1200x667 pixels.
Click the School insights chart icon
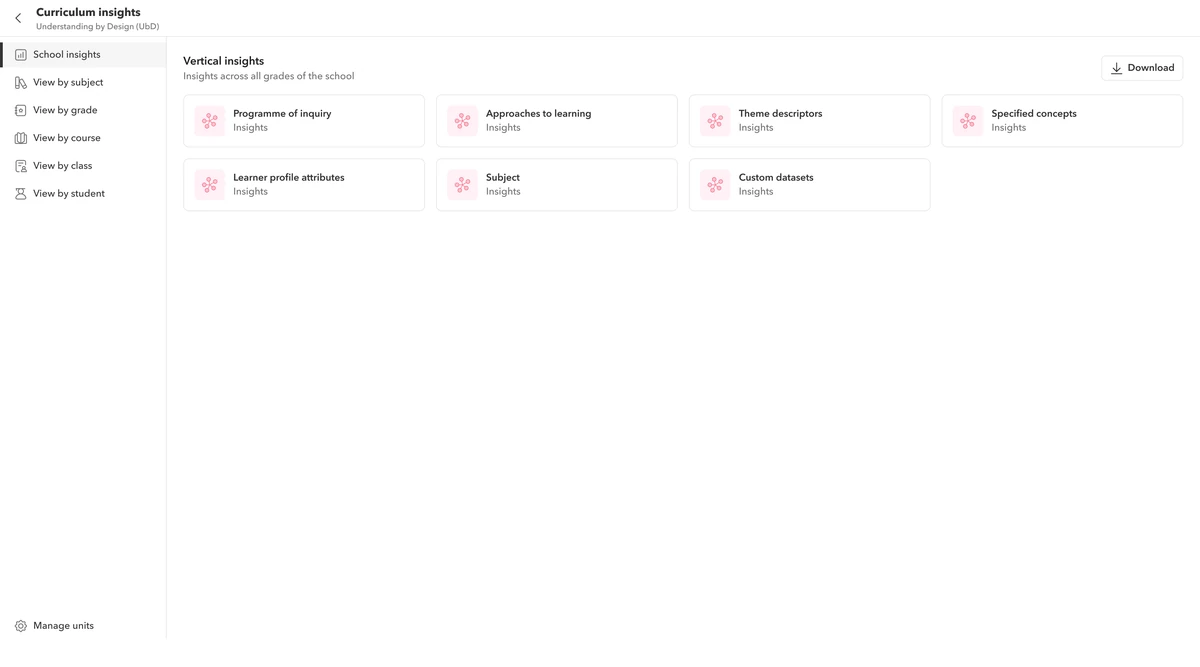coord(21,55)
